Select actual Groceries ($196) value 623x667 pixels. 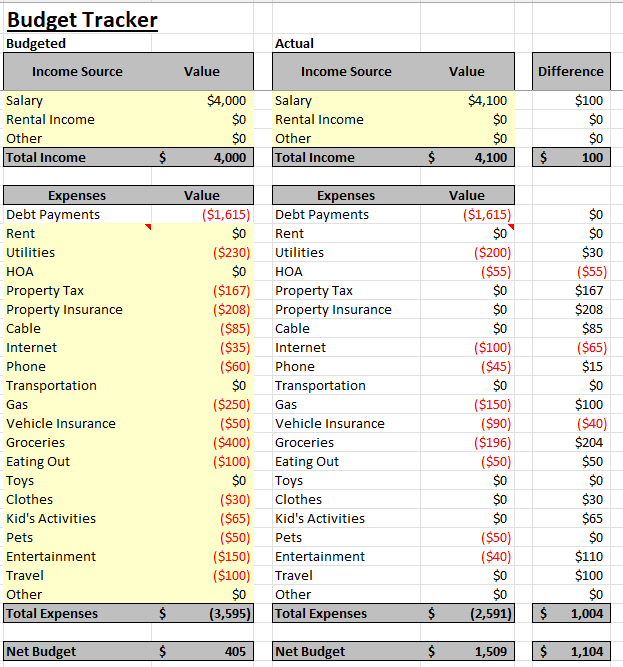[492, 442]
